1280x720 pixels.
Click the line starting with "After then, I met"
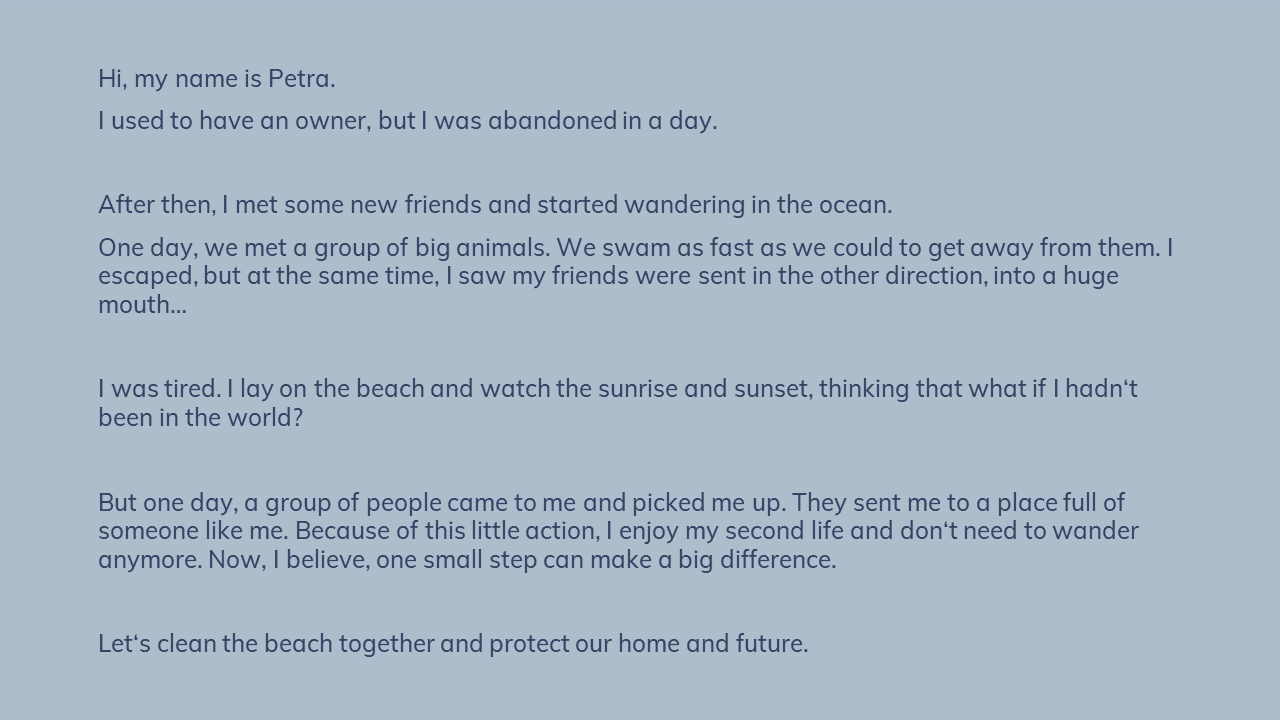[495, 205]
